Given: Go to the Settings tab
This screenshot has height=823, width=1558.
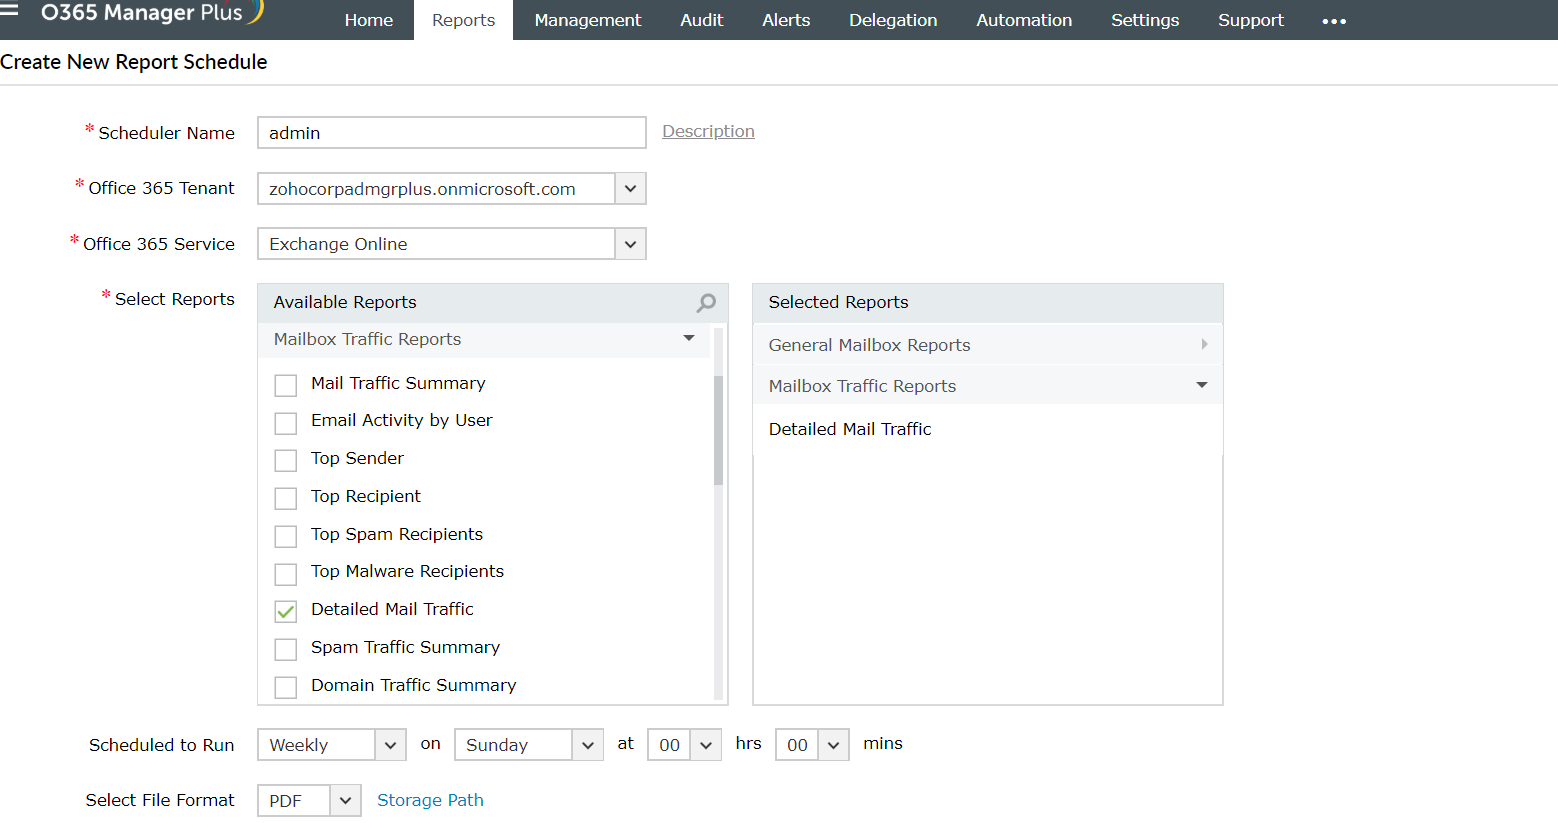Looking at the screenshot, I should (x=1145, y=20).
